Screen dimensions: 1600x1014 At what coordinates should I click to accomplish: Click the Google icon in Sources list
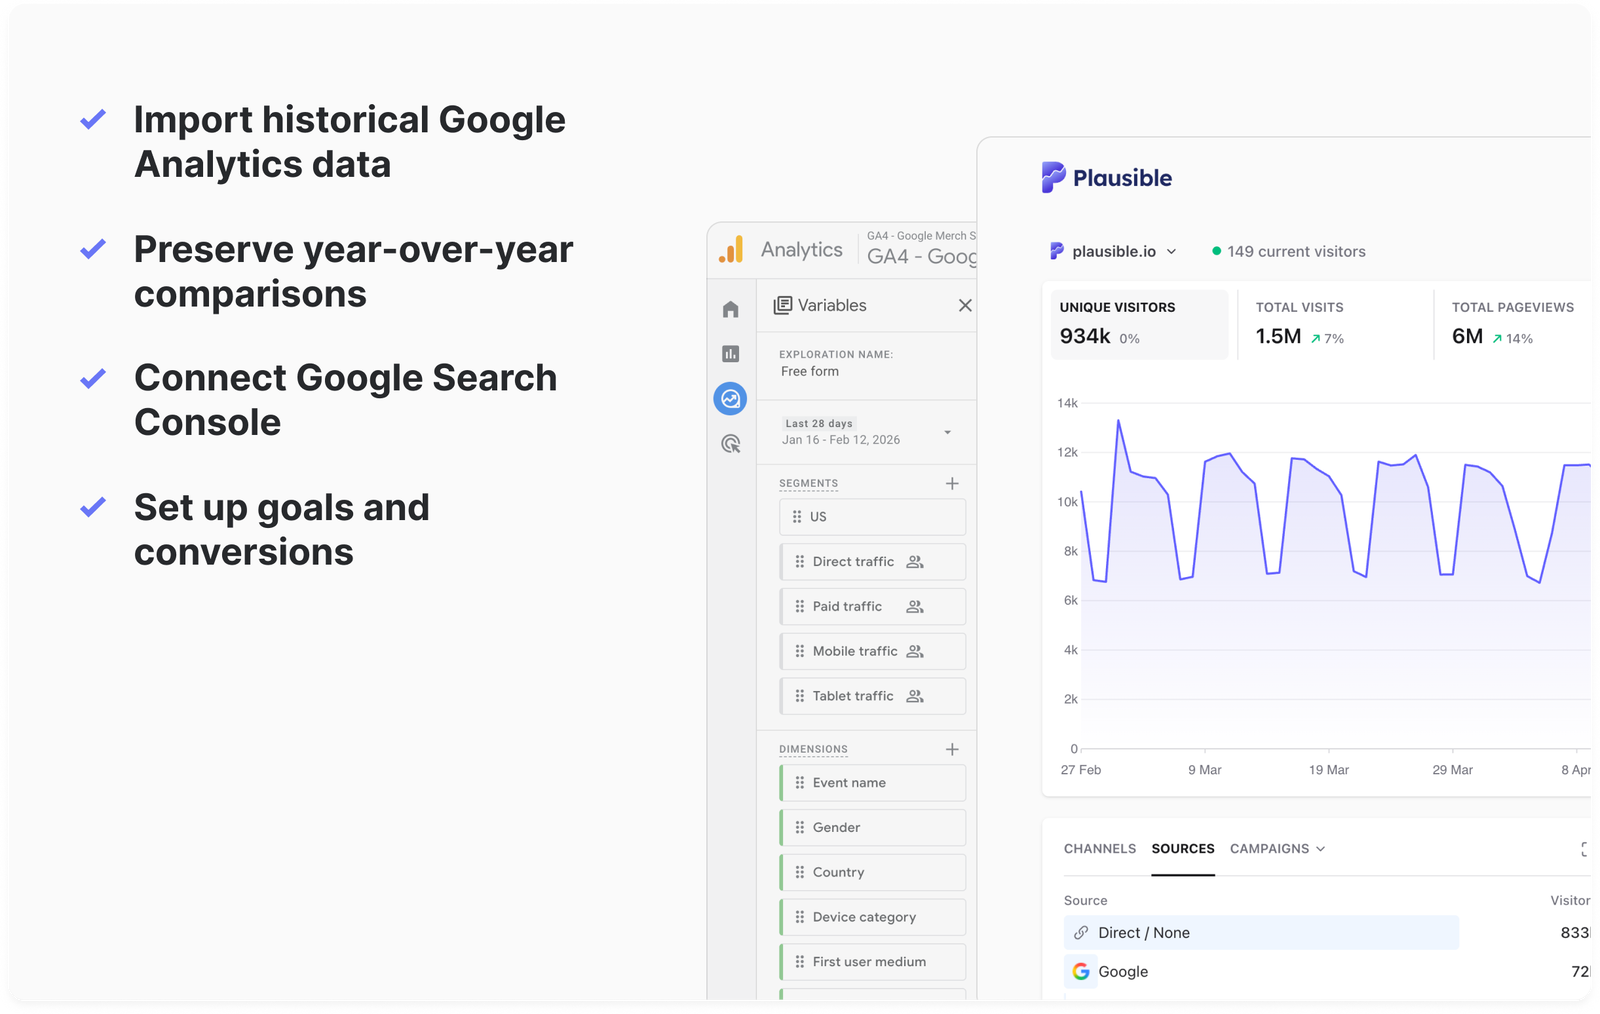click(x=1081, y=971)
